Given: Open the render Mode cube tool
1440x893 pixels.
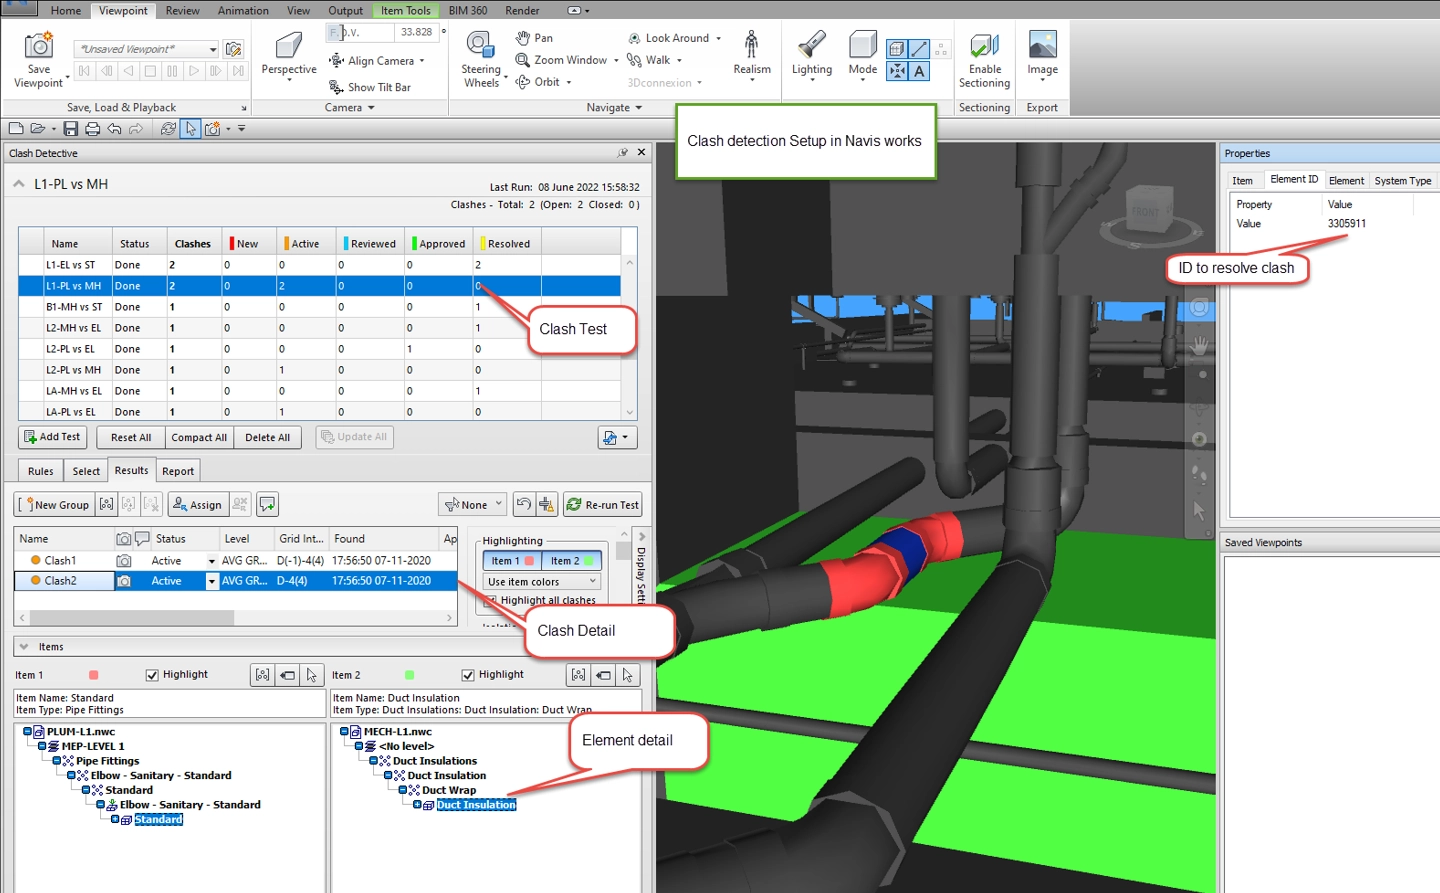Looking at the screenshot, I should [863, 45].
